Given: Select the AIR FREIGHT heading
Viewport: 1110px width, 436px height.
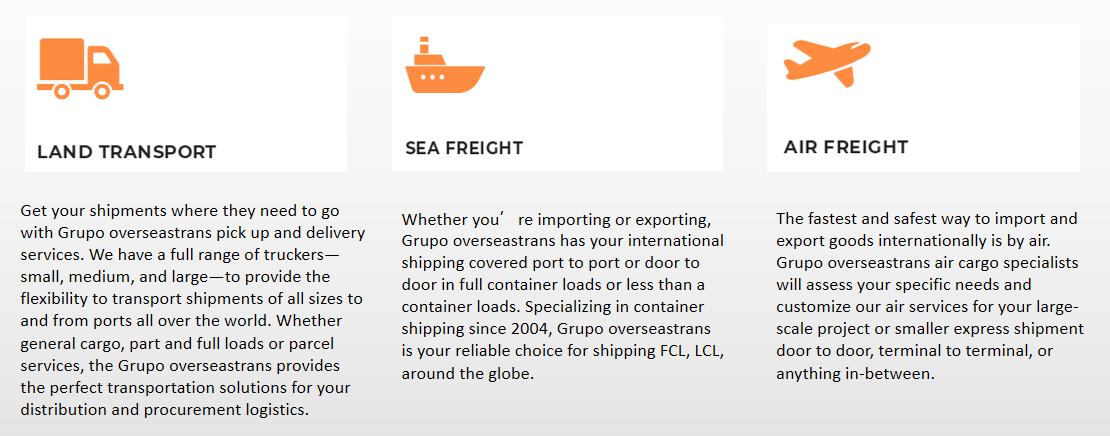Looking at the screenshot, I should tap(846, 147).
